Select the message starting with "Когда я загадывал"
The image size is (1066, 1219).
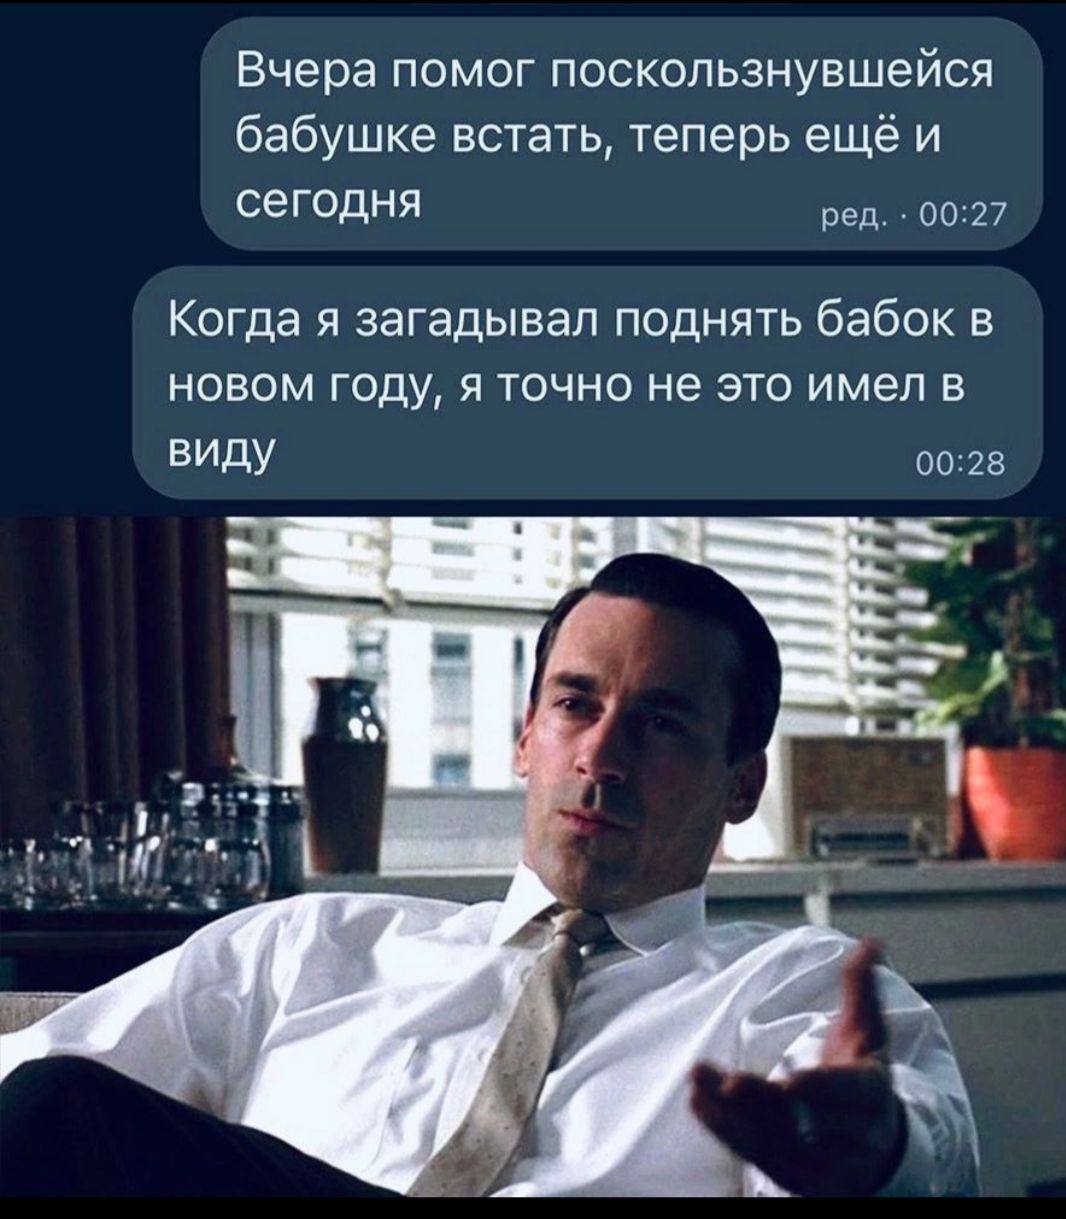[x=587, y=381]
